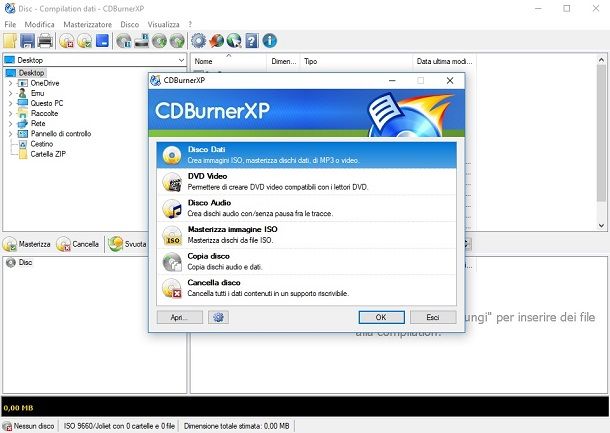
Task: Click the grey disc info toolbar icon
Action: [124, 40]
